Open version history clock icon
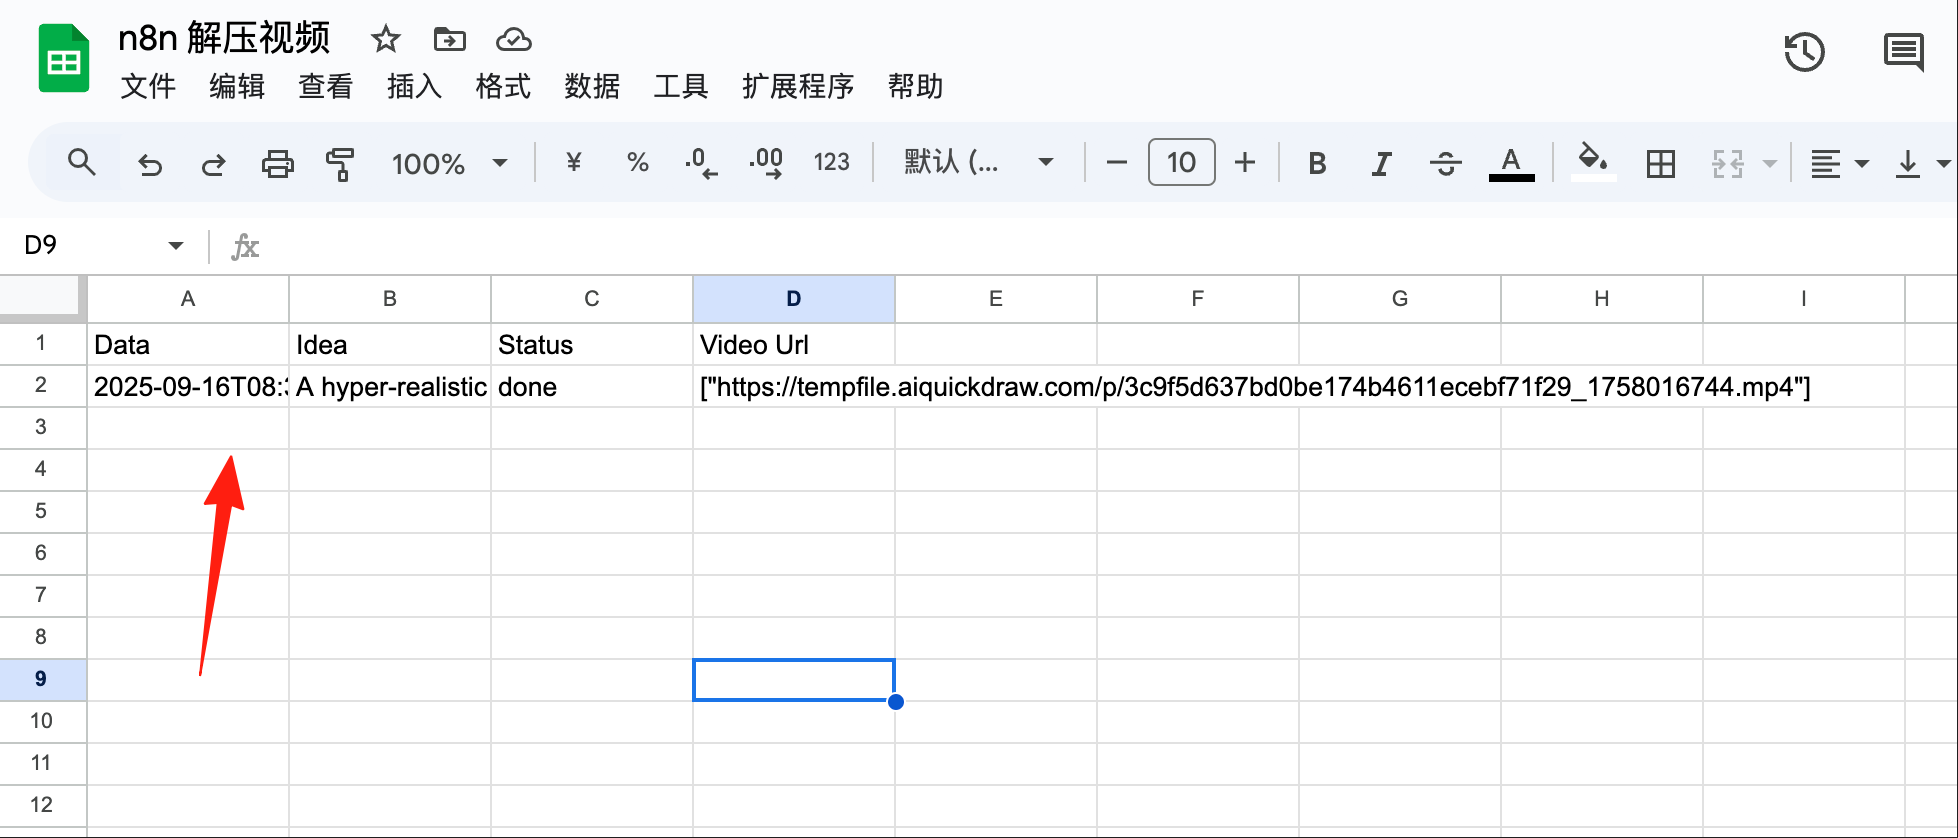 pyautogui.click(x=1805, y=52)
